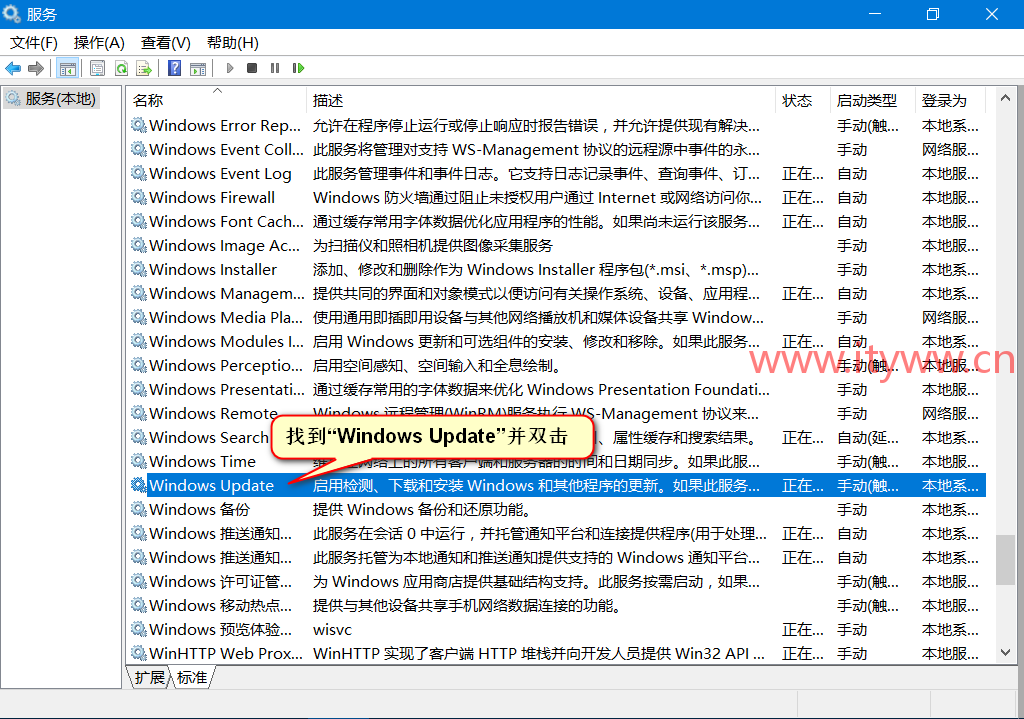Select the Windows Modules I... service name
The height and width of the screenshot is (719, 1024).
tap(227, 342)
